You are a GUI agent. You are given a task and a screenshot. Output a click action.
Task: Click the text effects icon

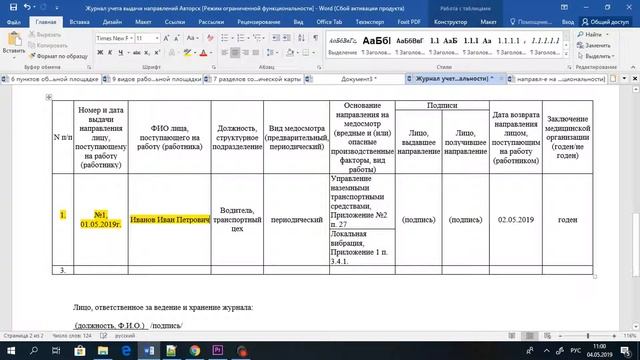pos(172,53)
